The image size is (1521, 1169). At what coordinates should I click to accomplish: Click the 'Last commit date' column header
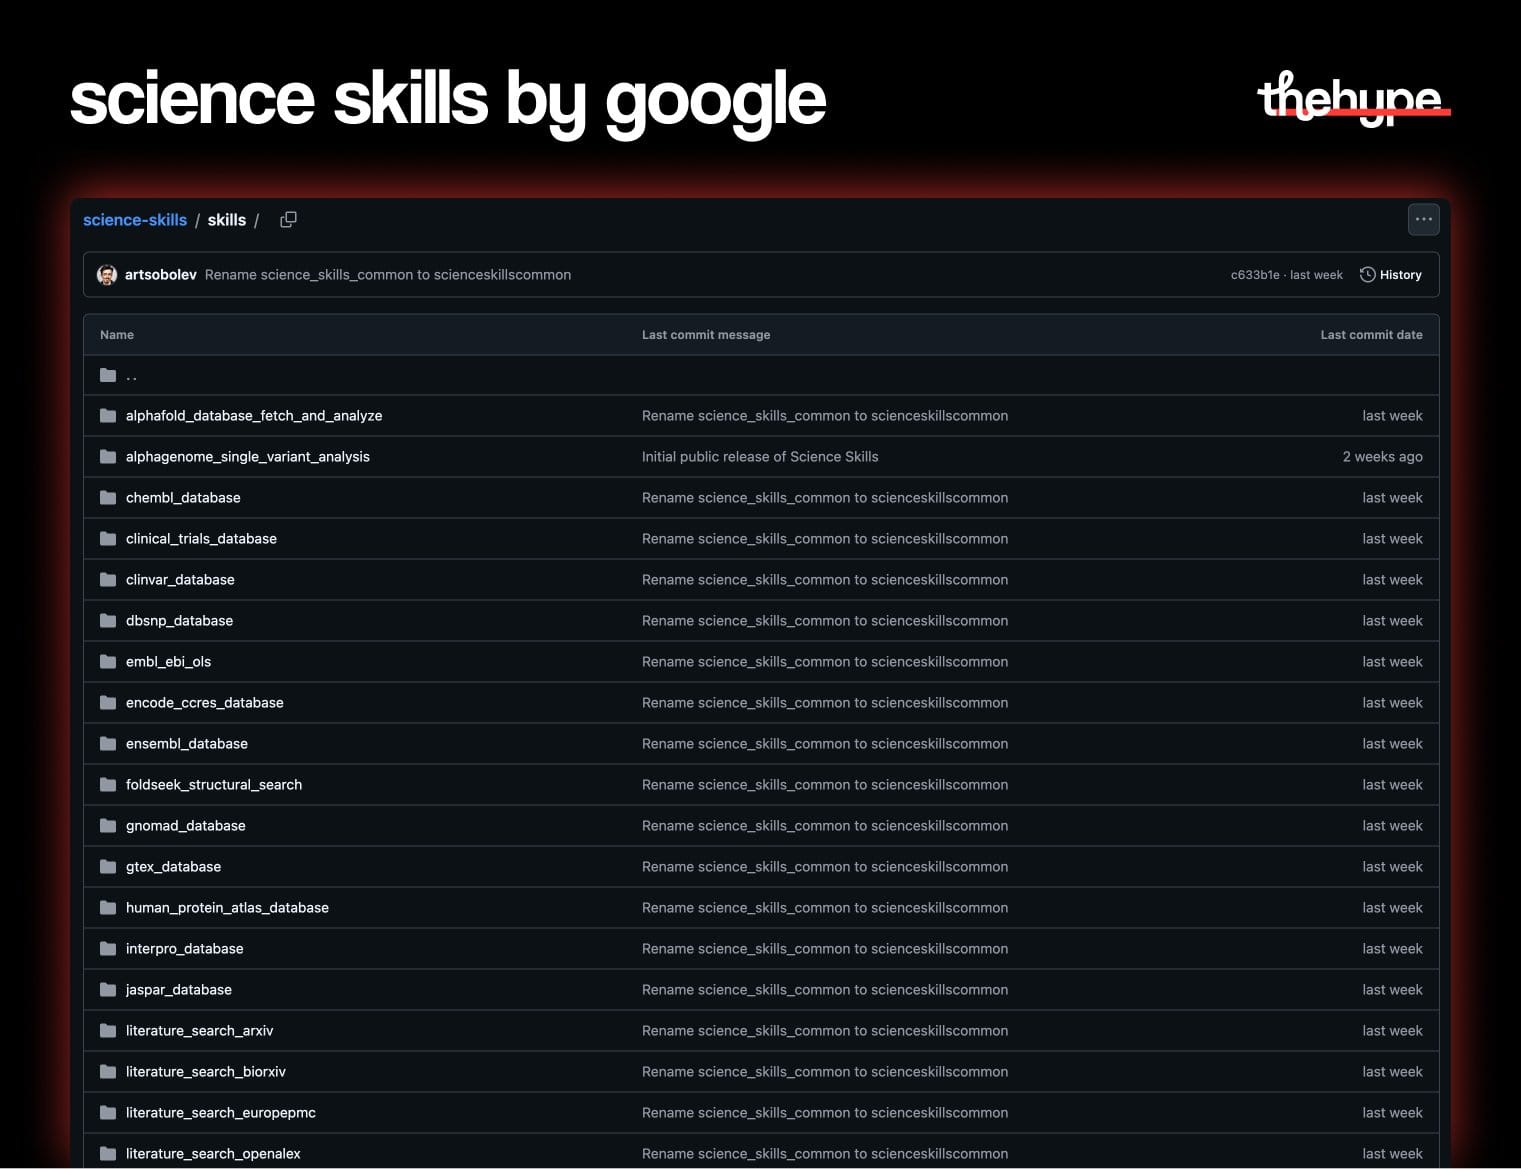point(1371,335)
